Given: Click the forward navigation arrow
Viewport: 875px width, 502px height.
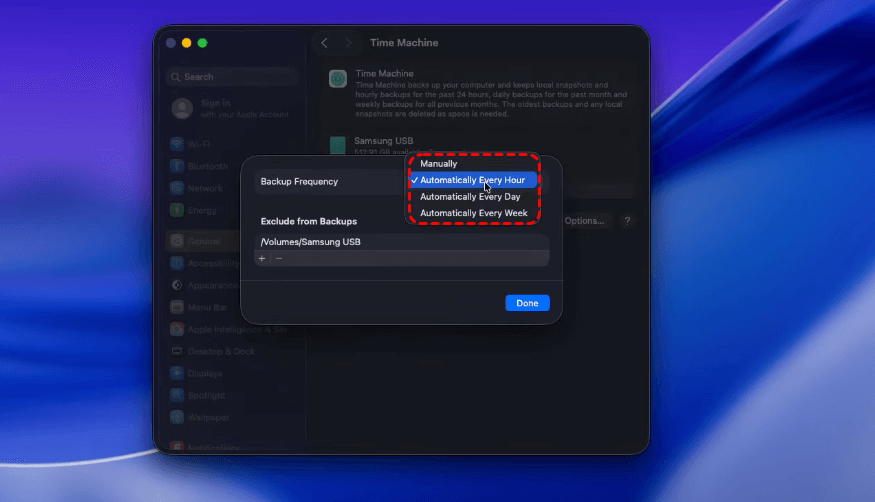Looking at the screenshot, I should click(x=348, y=43).
